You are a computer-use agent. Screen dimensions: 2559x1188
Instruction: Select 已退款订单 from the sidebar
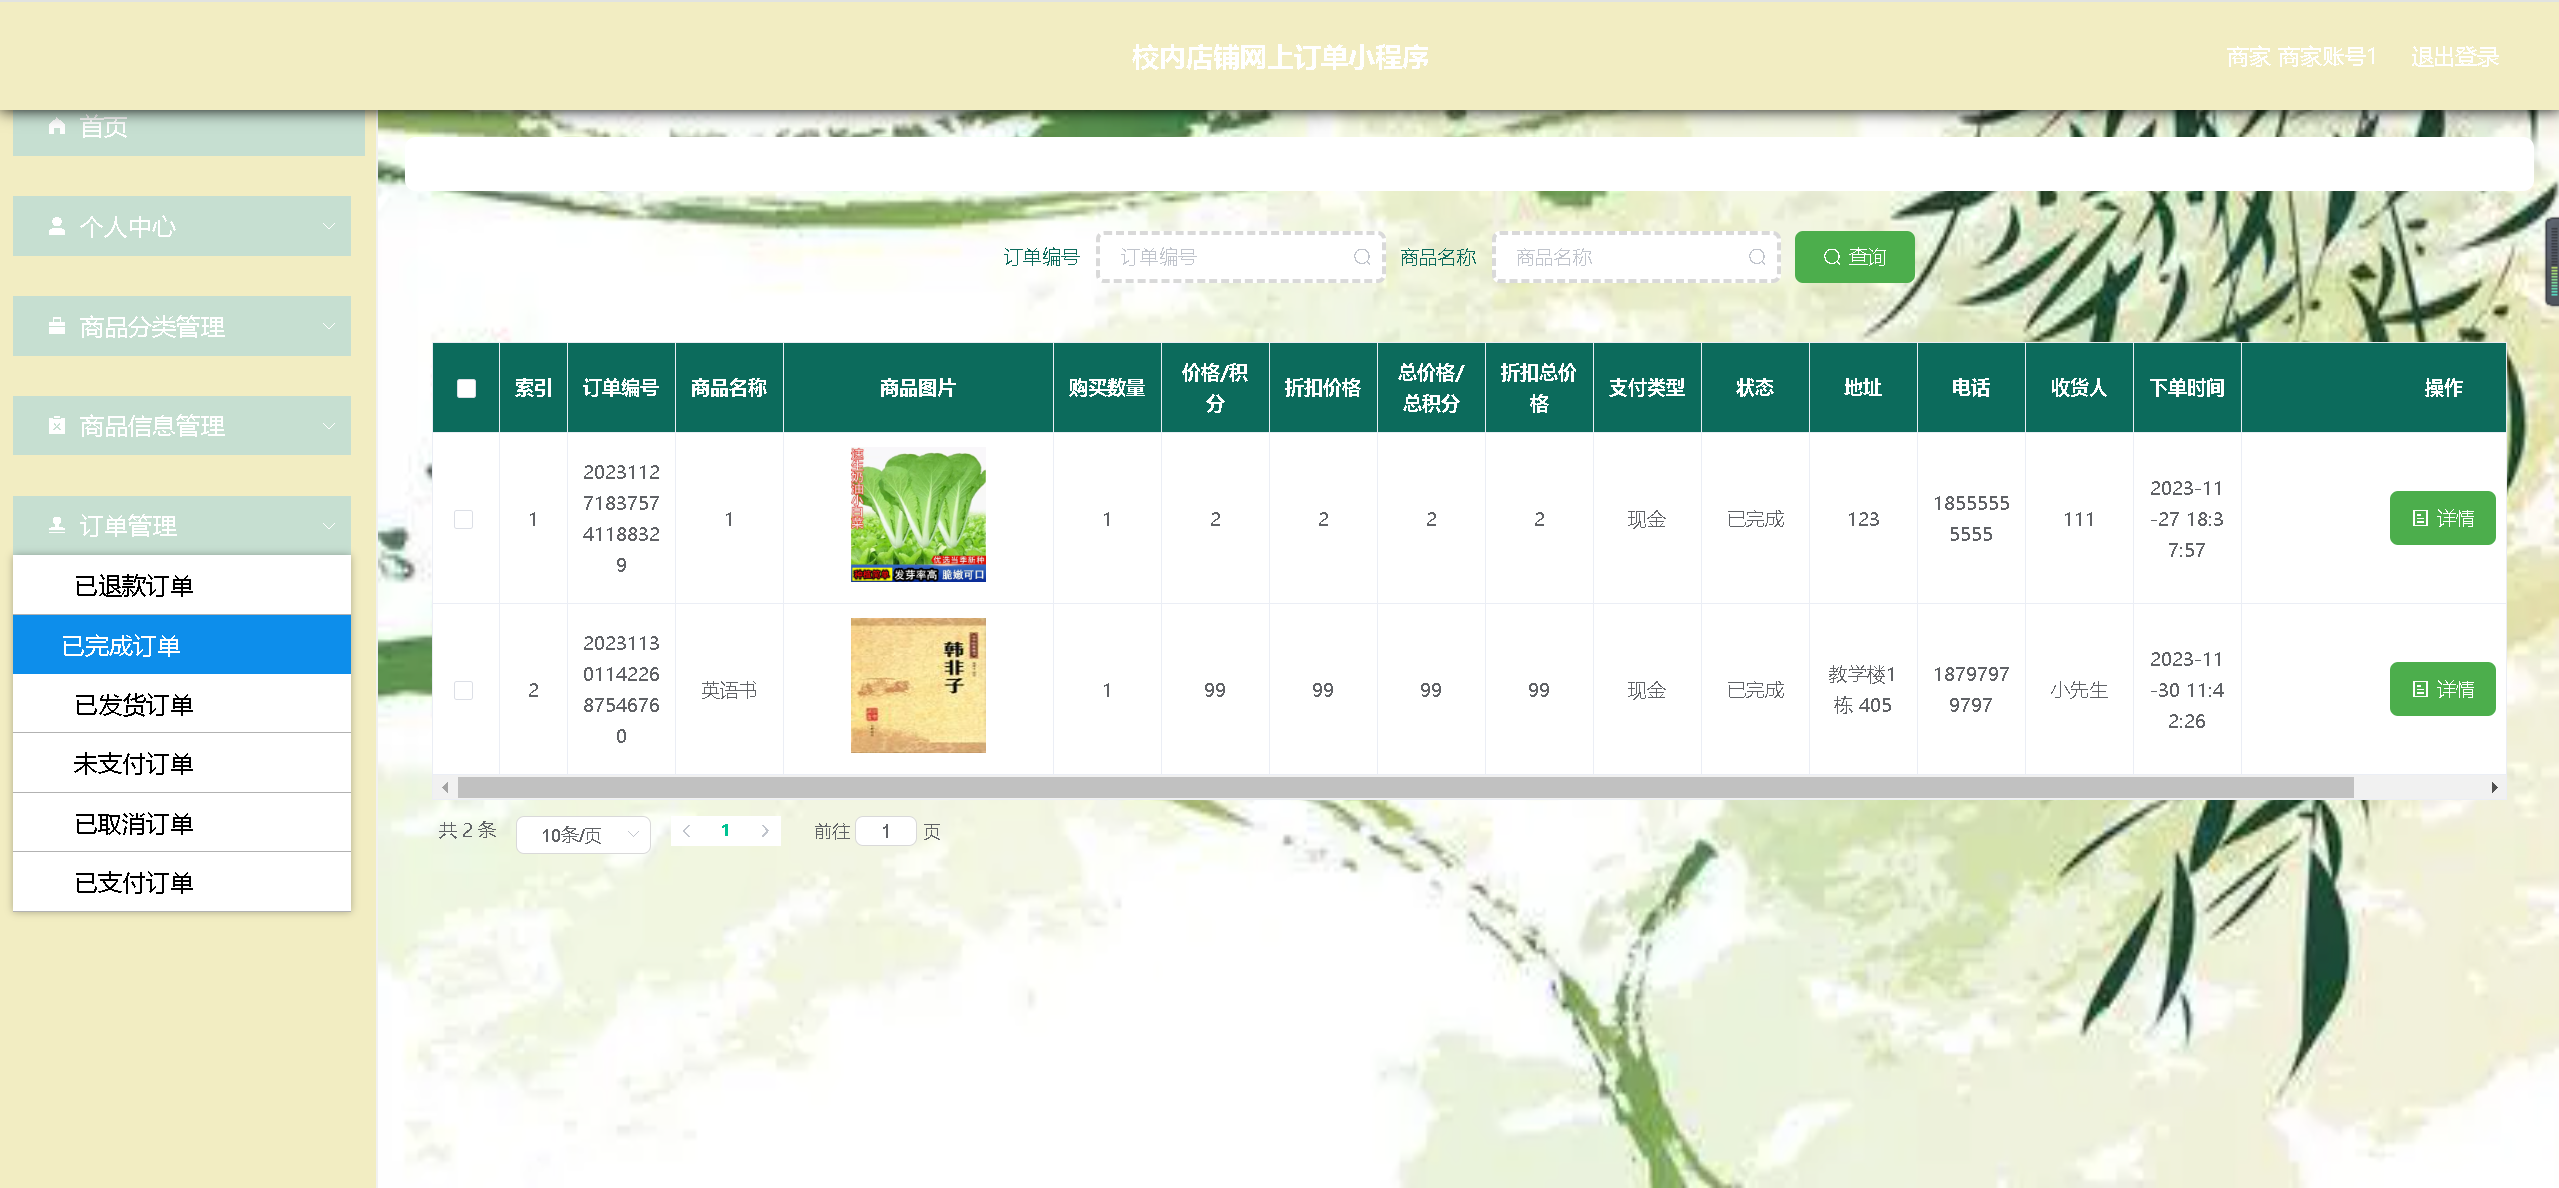coord(134,586)
